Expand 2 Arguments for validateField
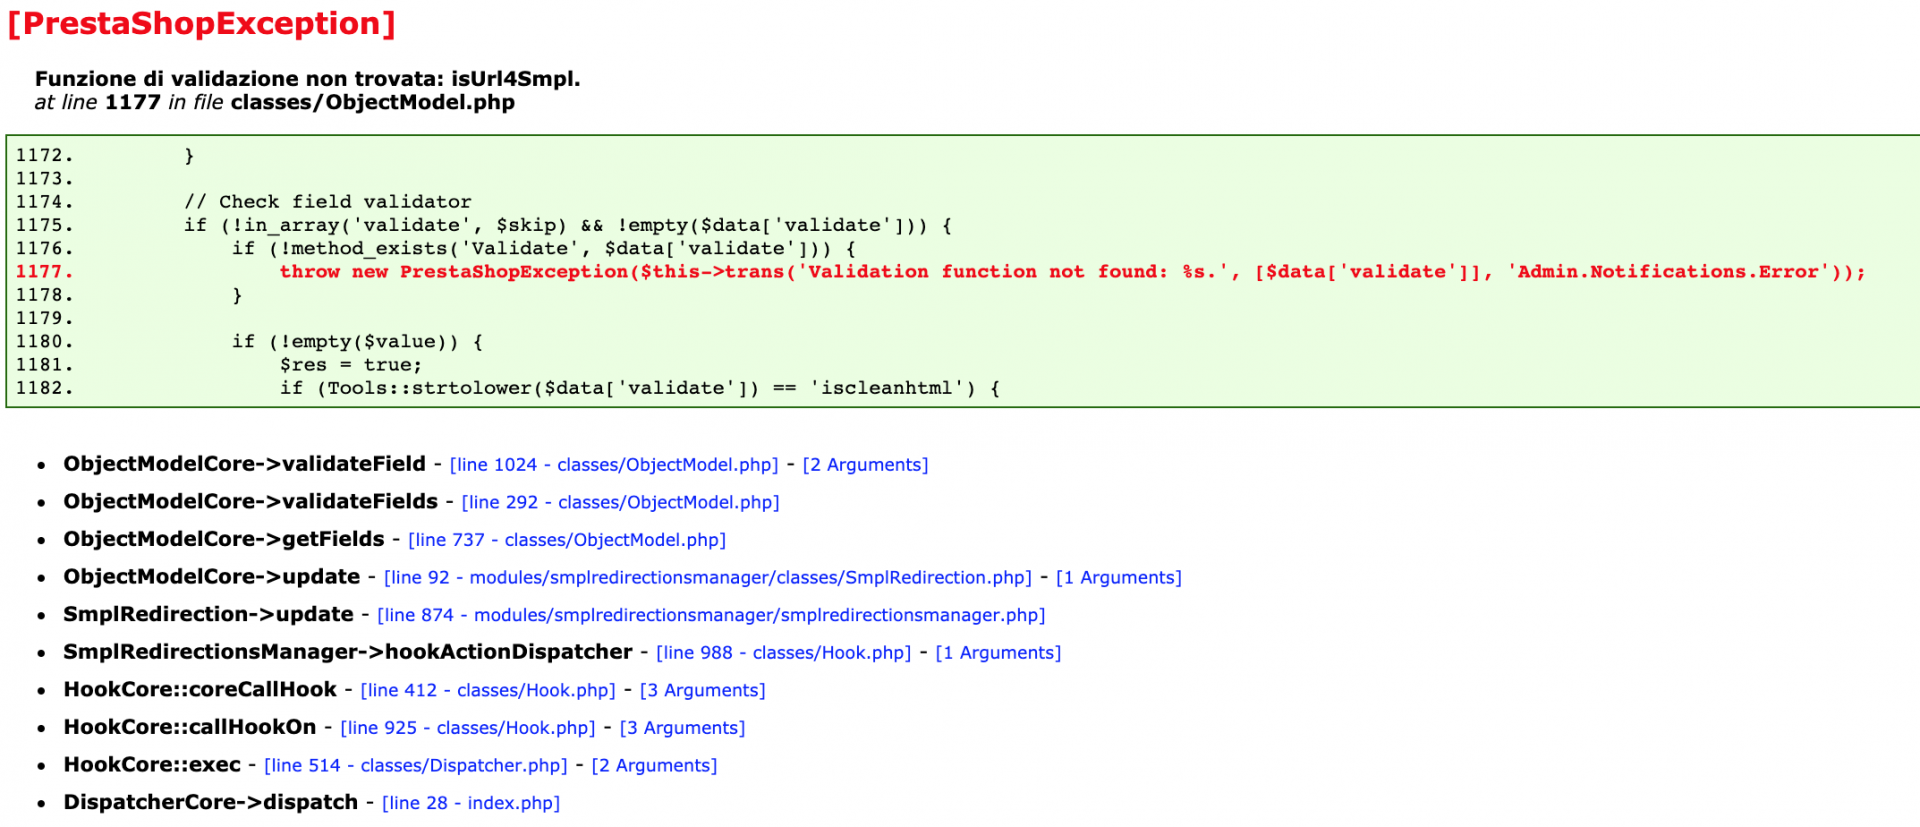 click(x=865, y=465)
